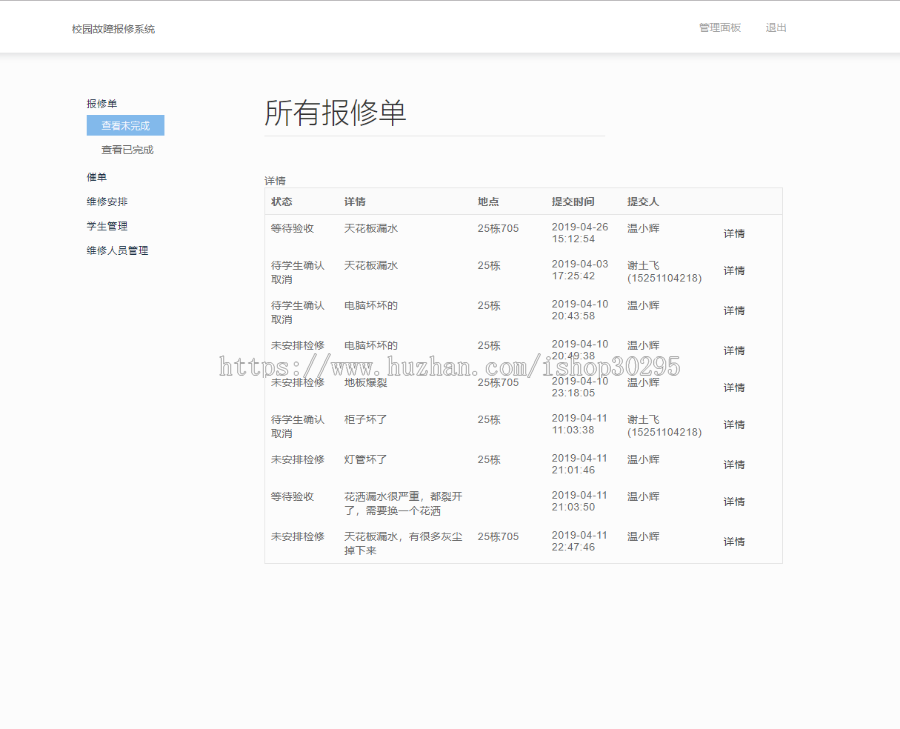Open 学生管理 in the sidebar
Image resolution: width=900 pixels, height=729 pixels.
tap(107, 226)
